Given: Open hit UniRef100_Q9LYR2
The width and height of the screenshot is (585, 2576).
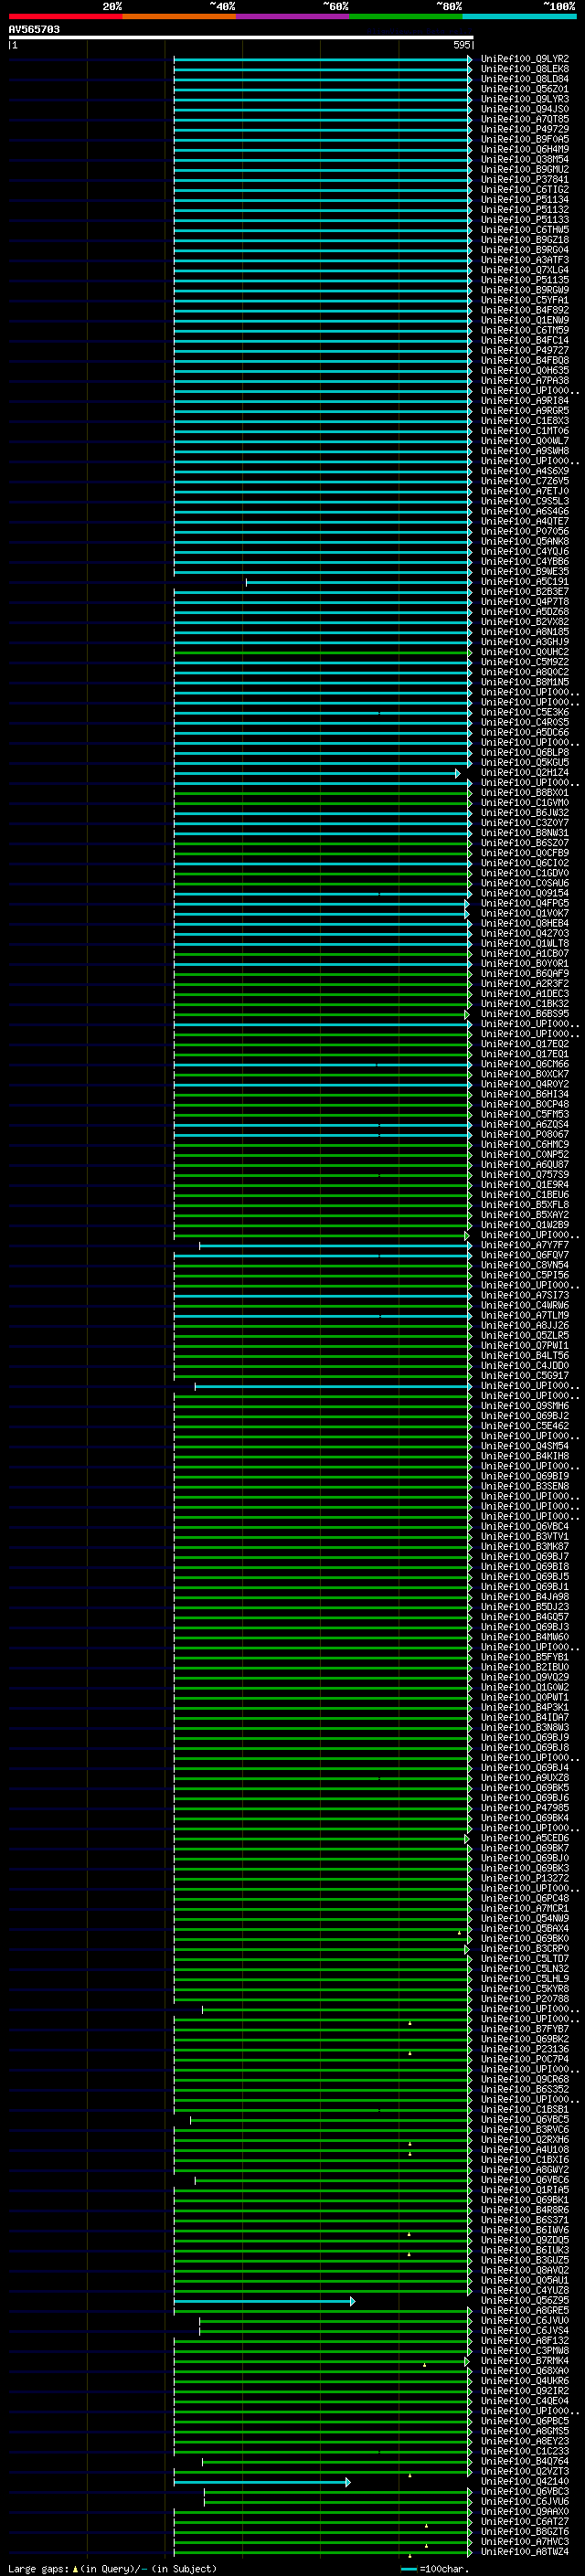Looking at the screenshot, I should pyautogui.click(x=524, y=59).
